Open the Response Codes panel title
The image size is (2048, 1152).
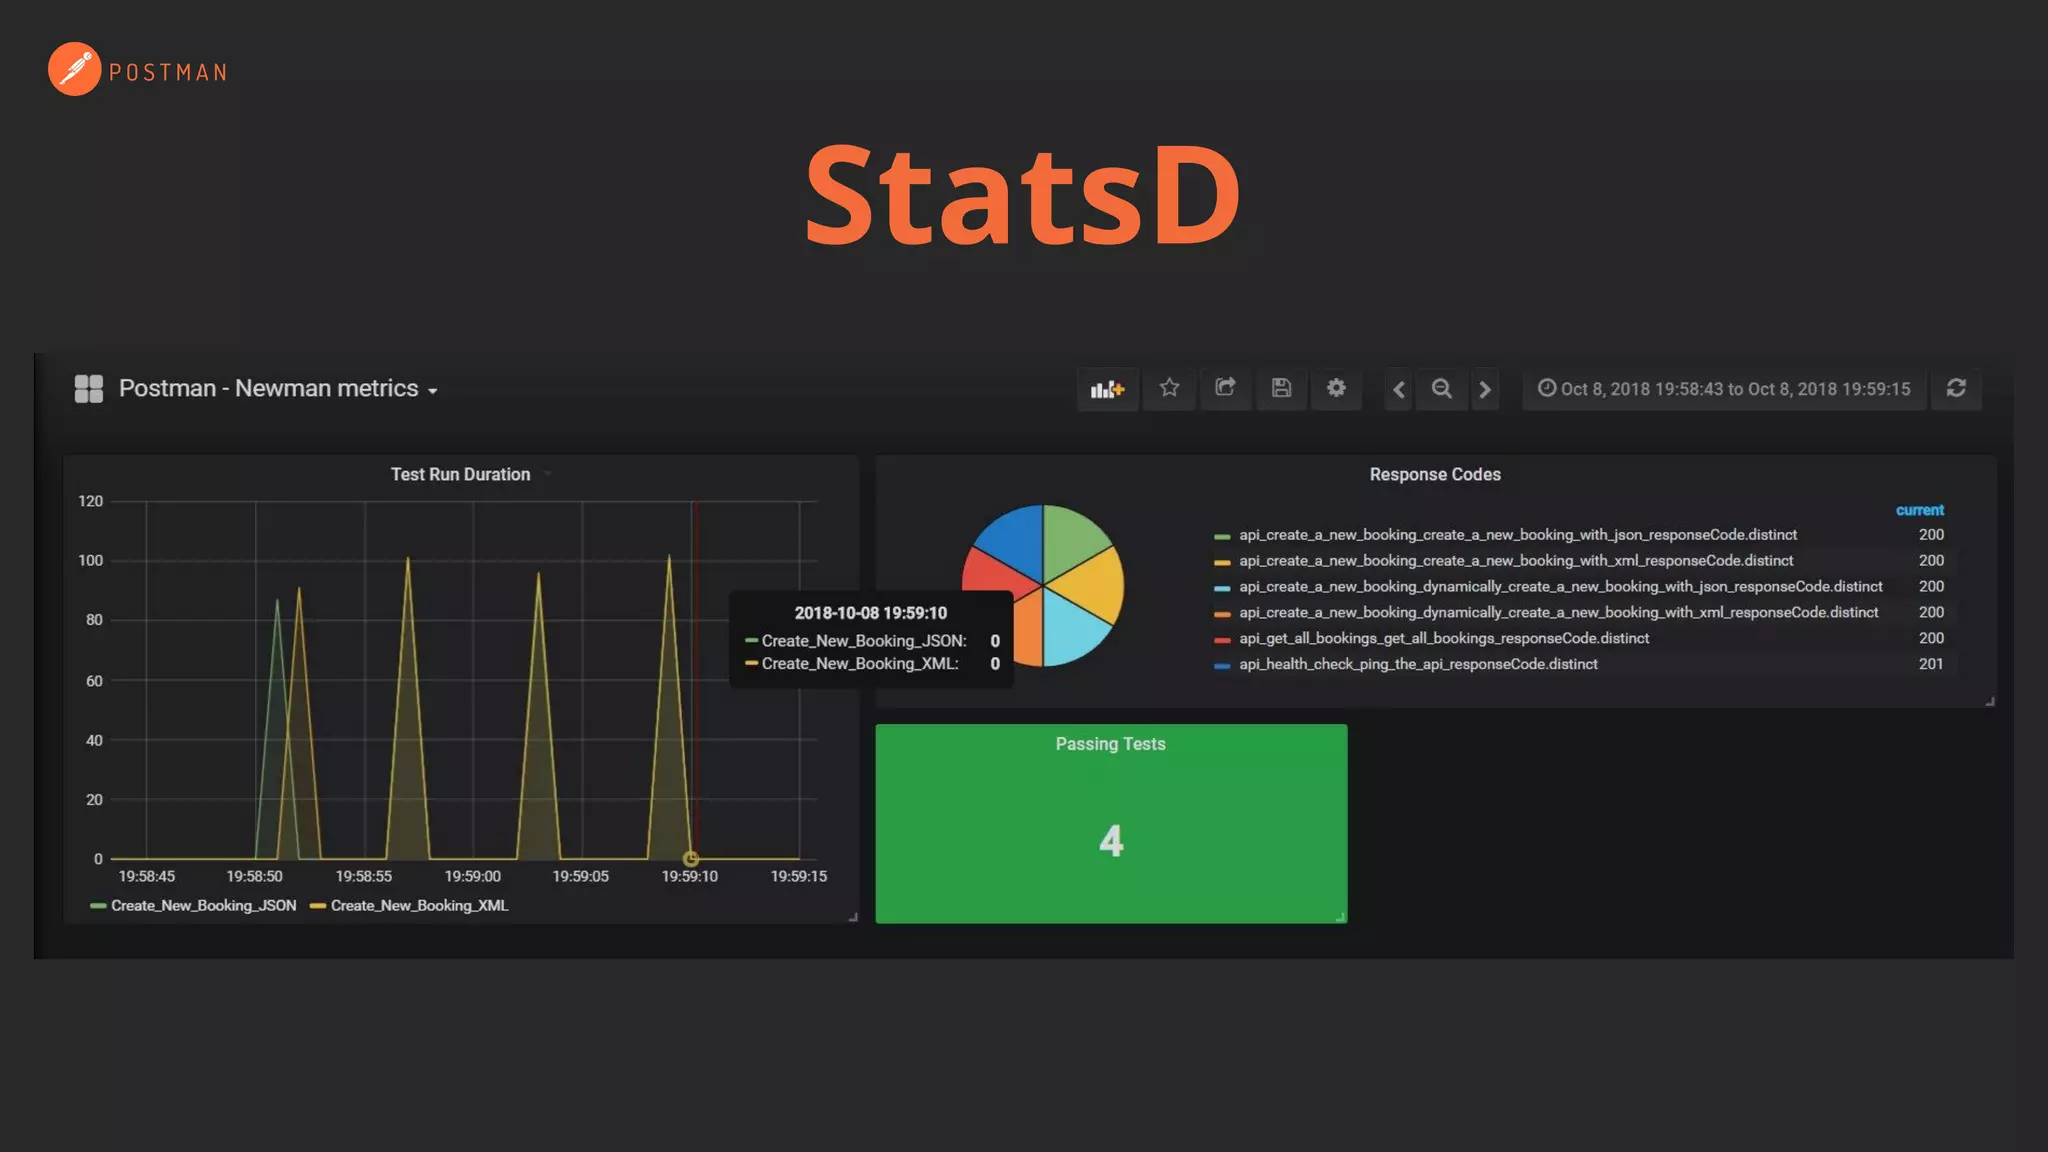1435,475
